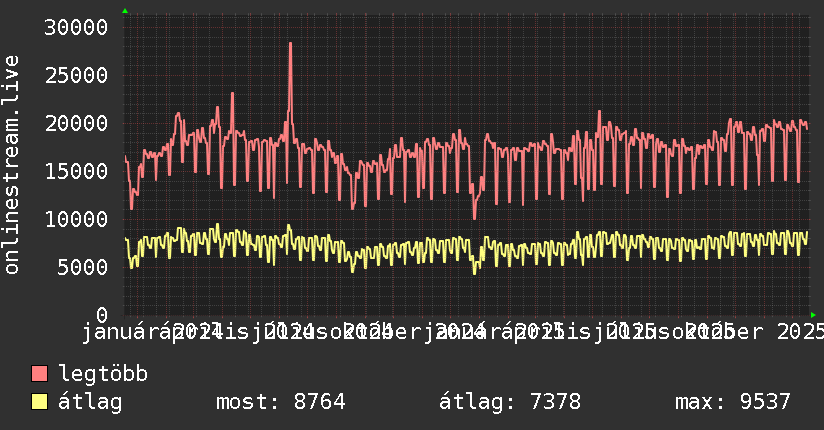
Task: Click the green arrow atop the y-axis
Action: [125, 11]
